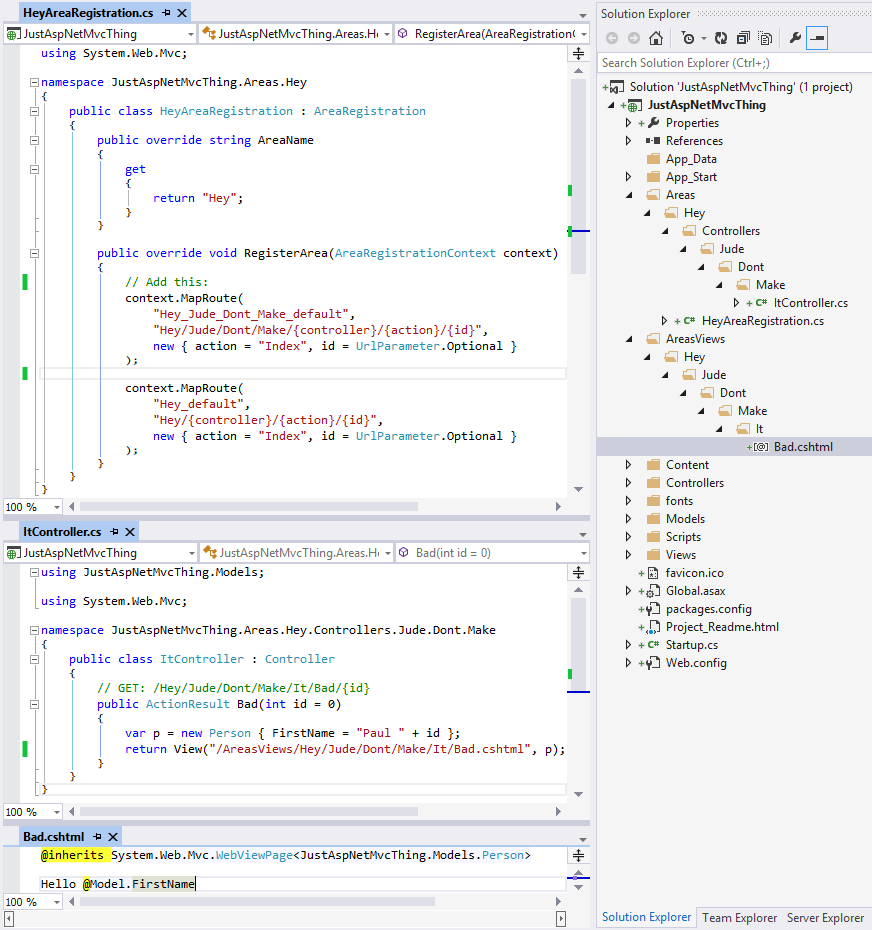Select the Bad.cshtml editor tab

coord(53,837)
